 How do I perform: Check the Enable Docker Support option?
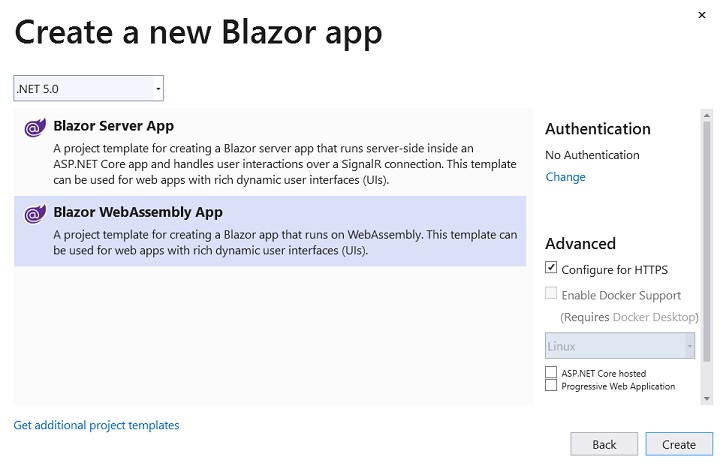click(x=551, y=293)
